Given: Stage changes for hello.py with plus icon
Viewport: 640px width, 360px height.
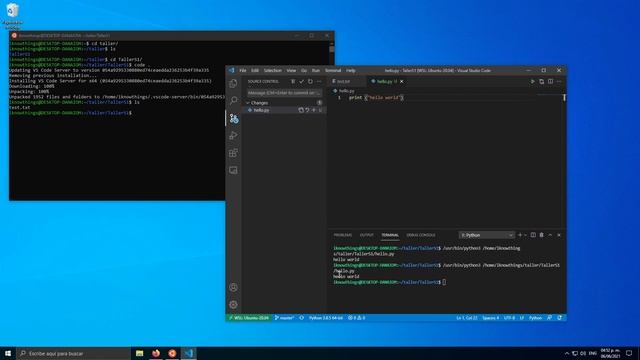Looking at the screenshot, I should 313,110.
